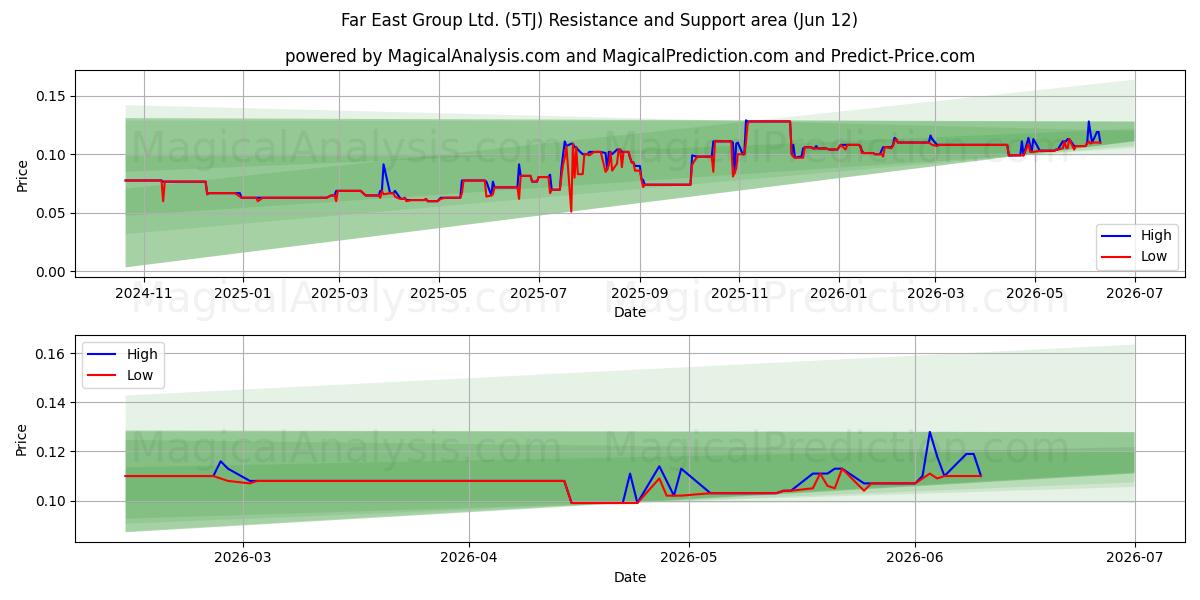Screen dimensions: 1200x600
Task: Click the '0.15' y-axis label in the top chart
Action: 50,97
